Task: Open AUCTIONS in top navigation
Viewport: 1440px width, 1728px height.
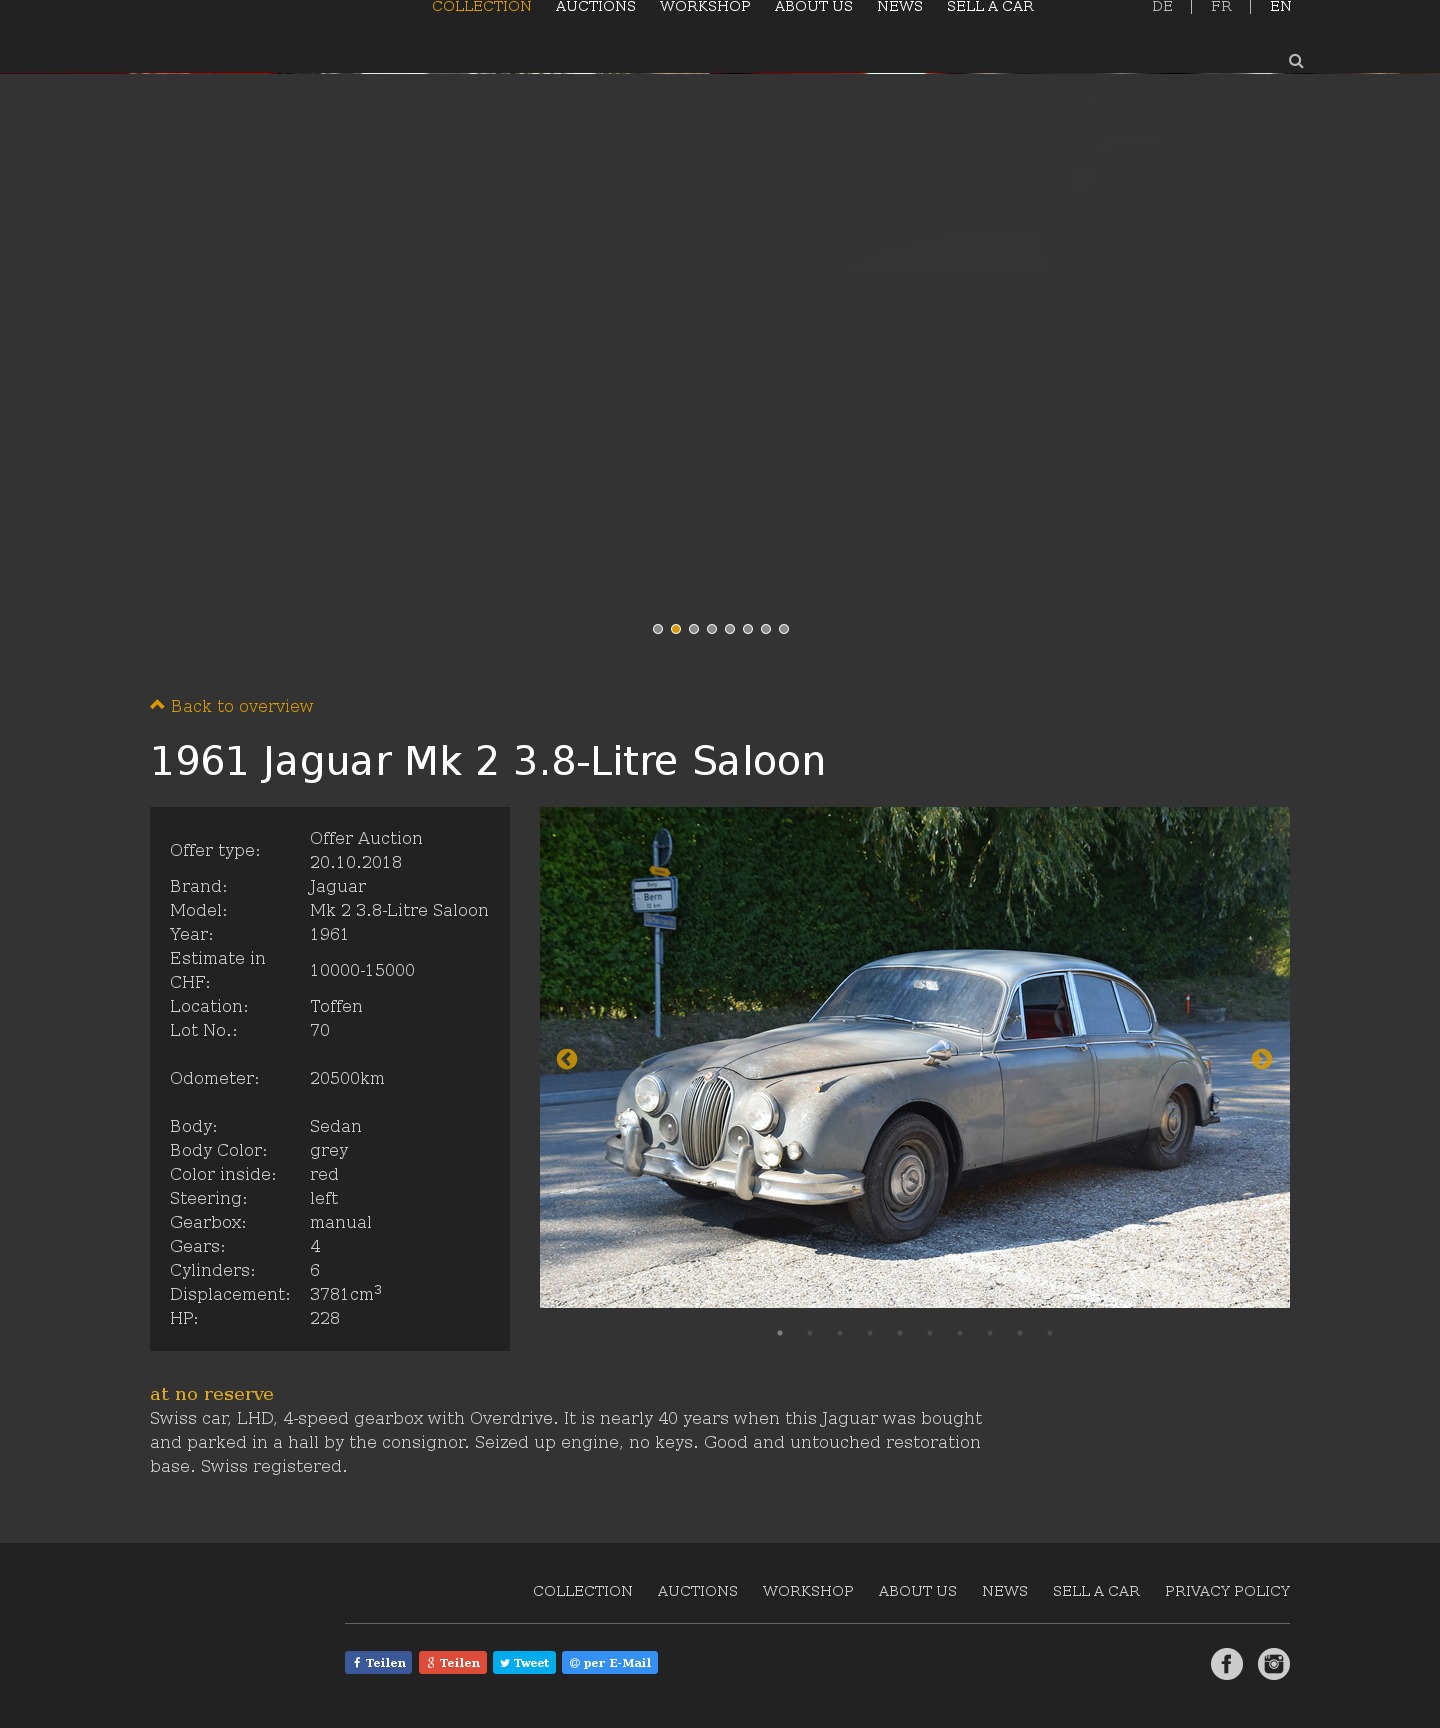Action: point(596,7)
